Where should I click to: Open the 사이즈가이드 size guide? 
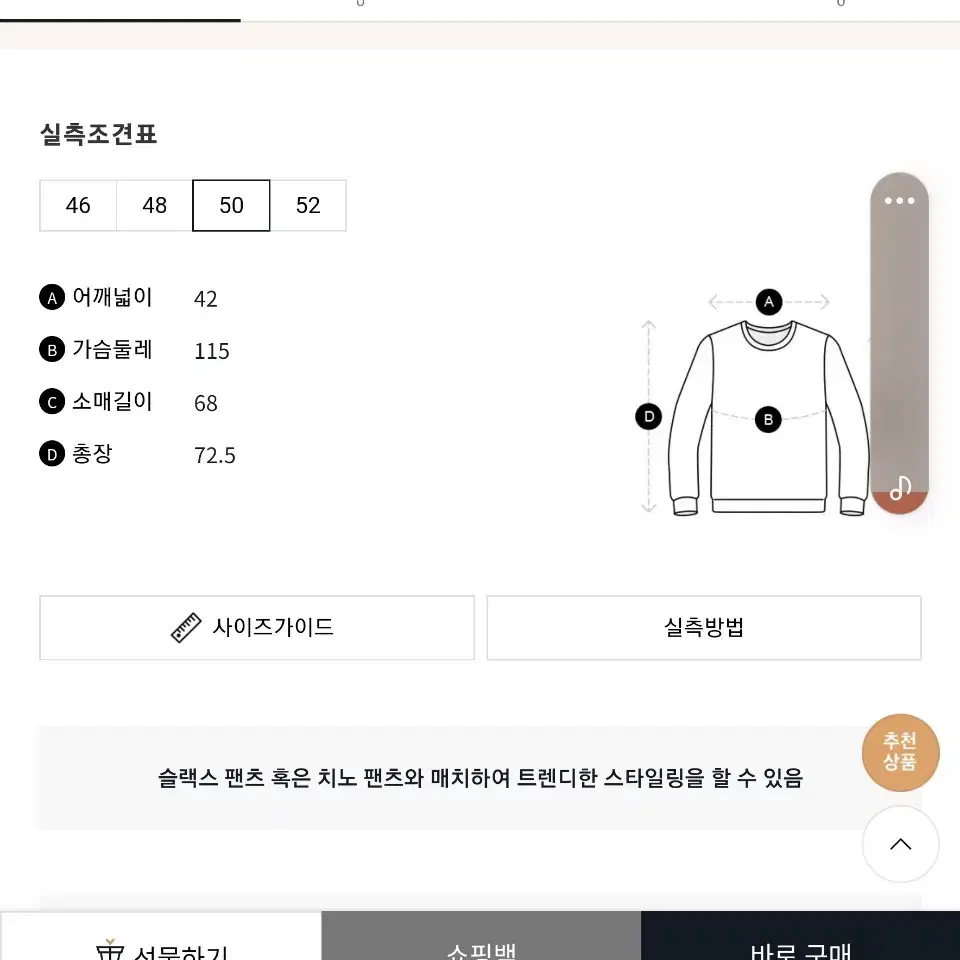[257, 628]
